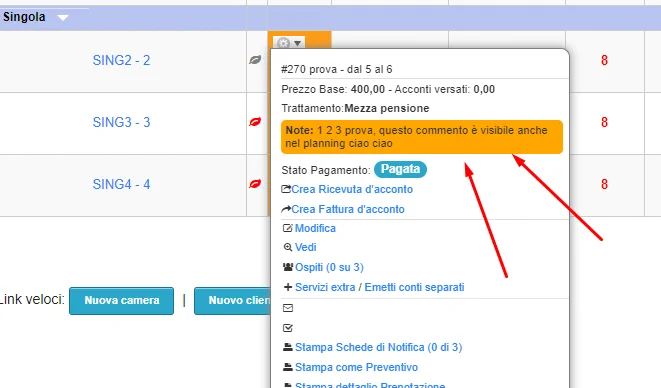The height and width of the screenshot is (388, 661).
Task: Click the red 8 in the SING3 row
Action: tap(605, 122)
